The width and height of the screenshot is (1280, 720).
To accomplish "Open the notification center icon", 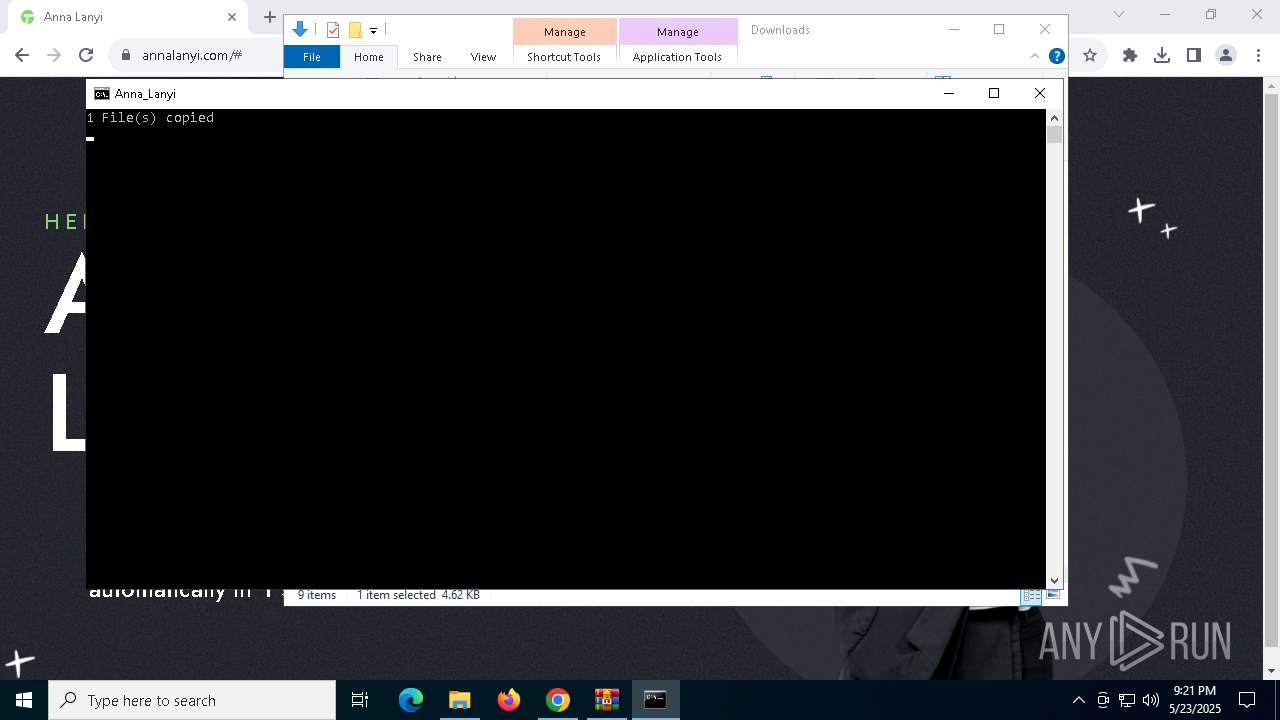I will [x=1247, y=700].
